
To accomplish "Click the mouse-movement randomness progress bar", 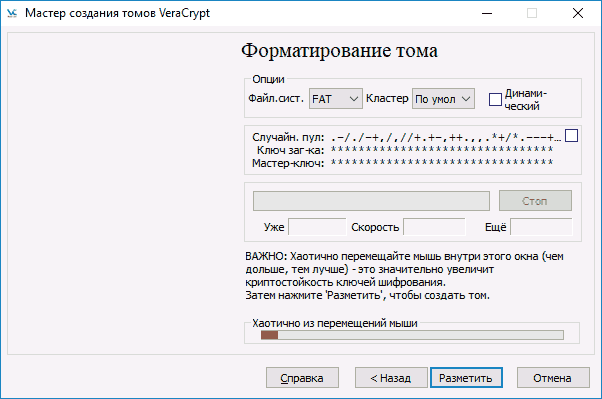I will point(412,335).
